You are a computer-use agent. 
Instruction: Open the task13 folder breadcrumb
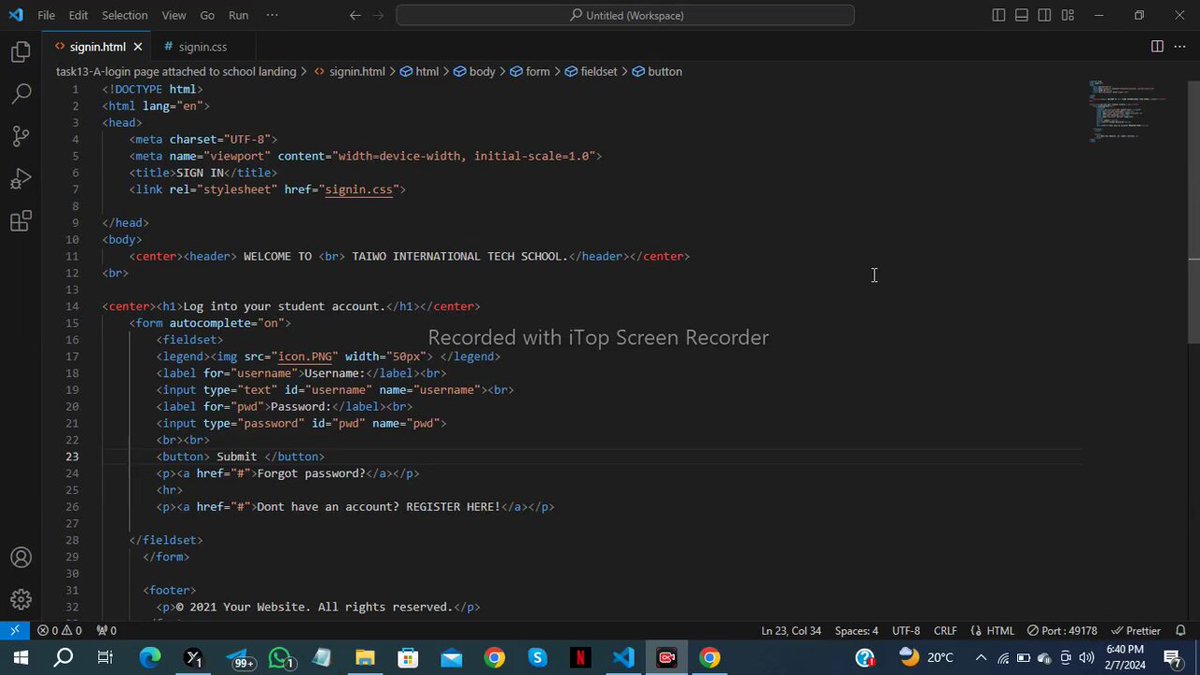[176, 72]
